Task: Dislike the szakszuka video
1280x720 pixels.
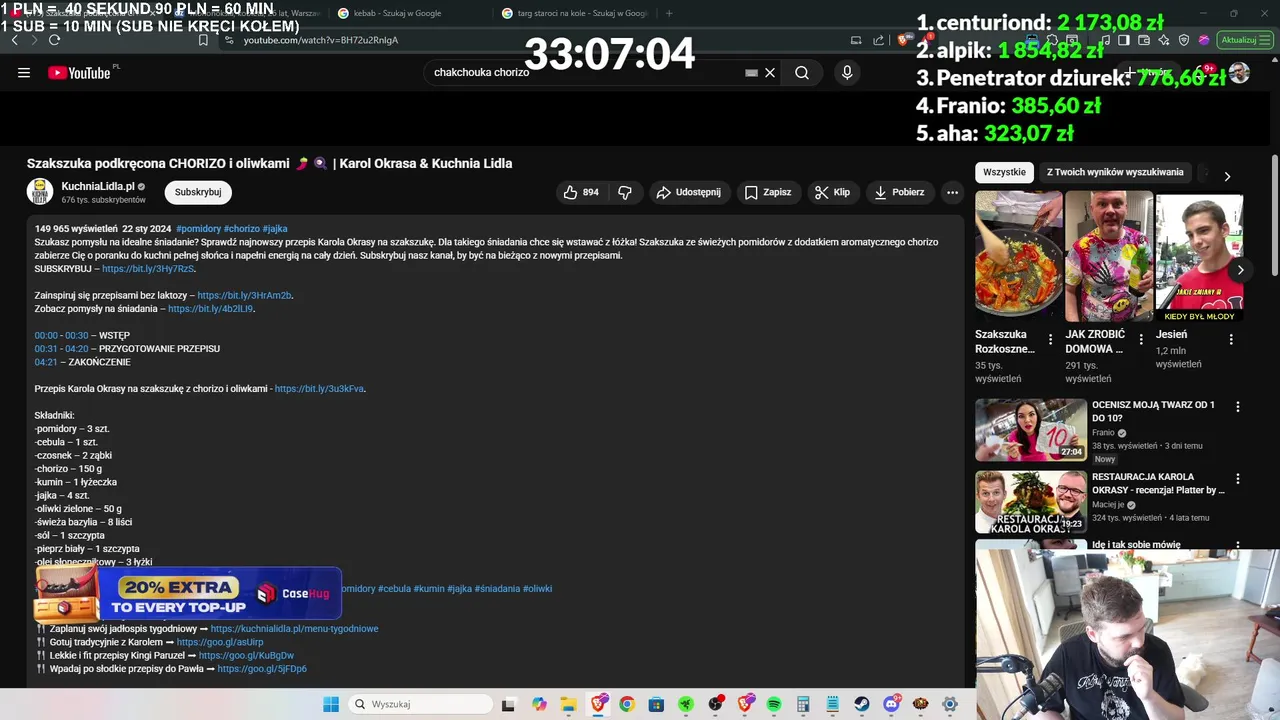Action: [625, 192]
